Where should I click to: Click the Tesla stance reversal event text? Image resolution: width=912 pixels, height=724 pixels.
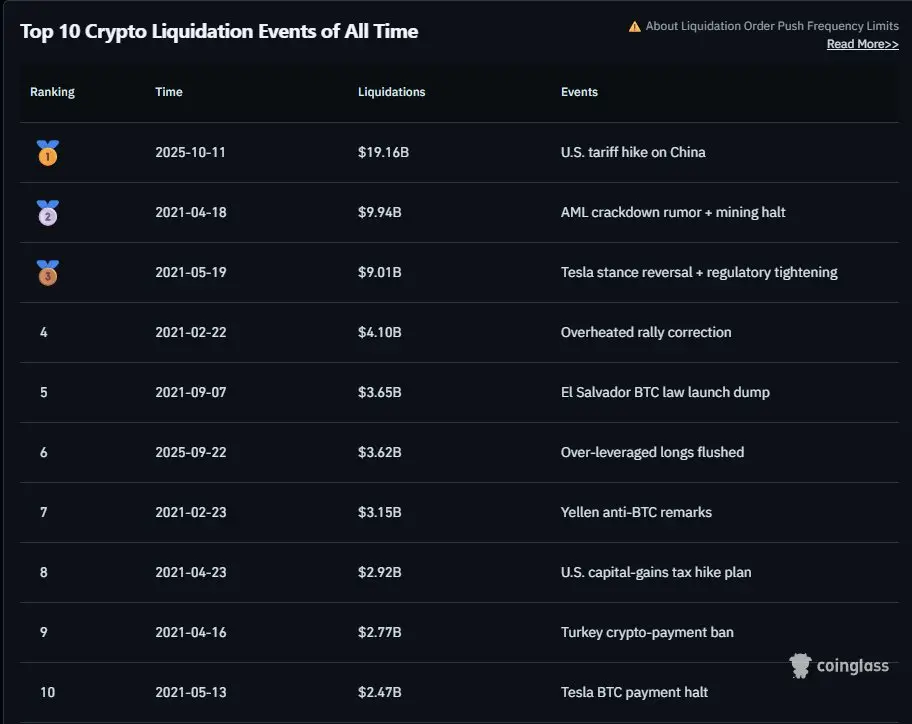coord(699,273)
